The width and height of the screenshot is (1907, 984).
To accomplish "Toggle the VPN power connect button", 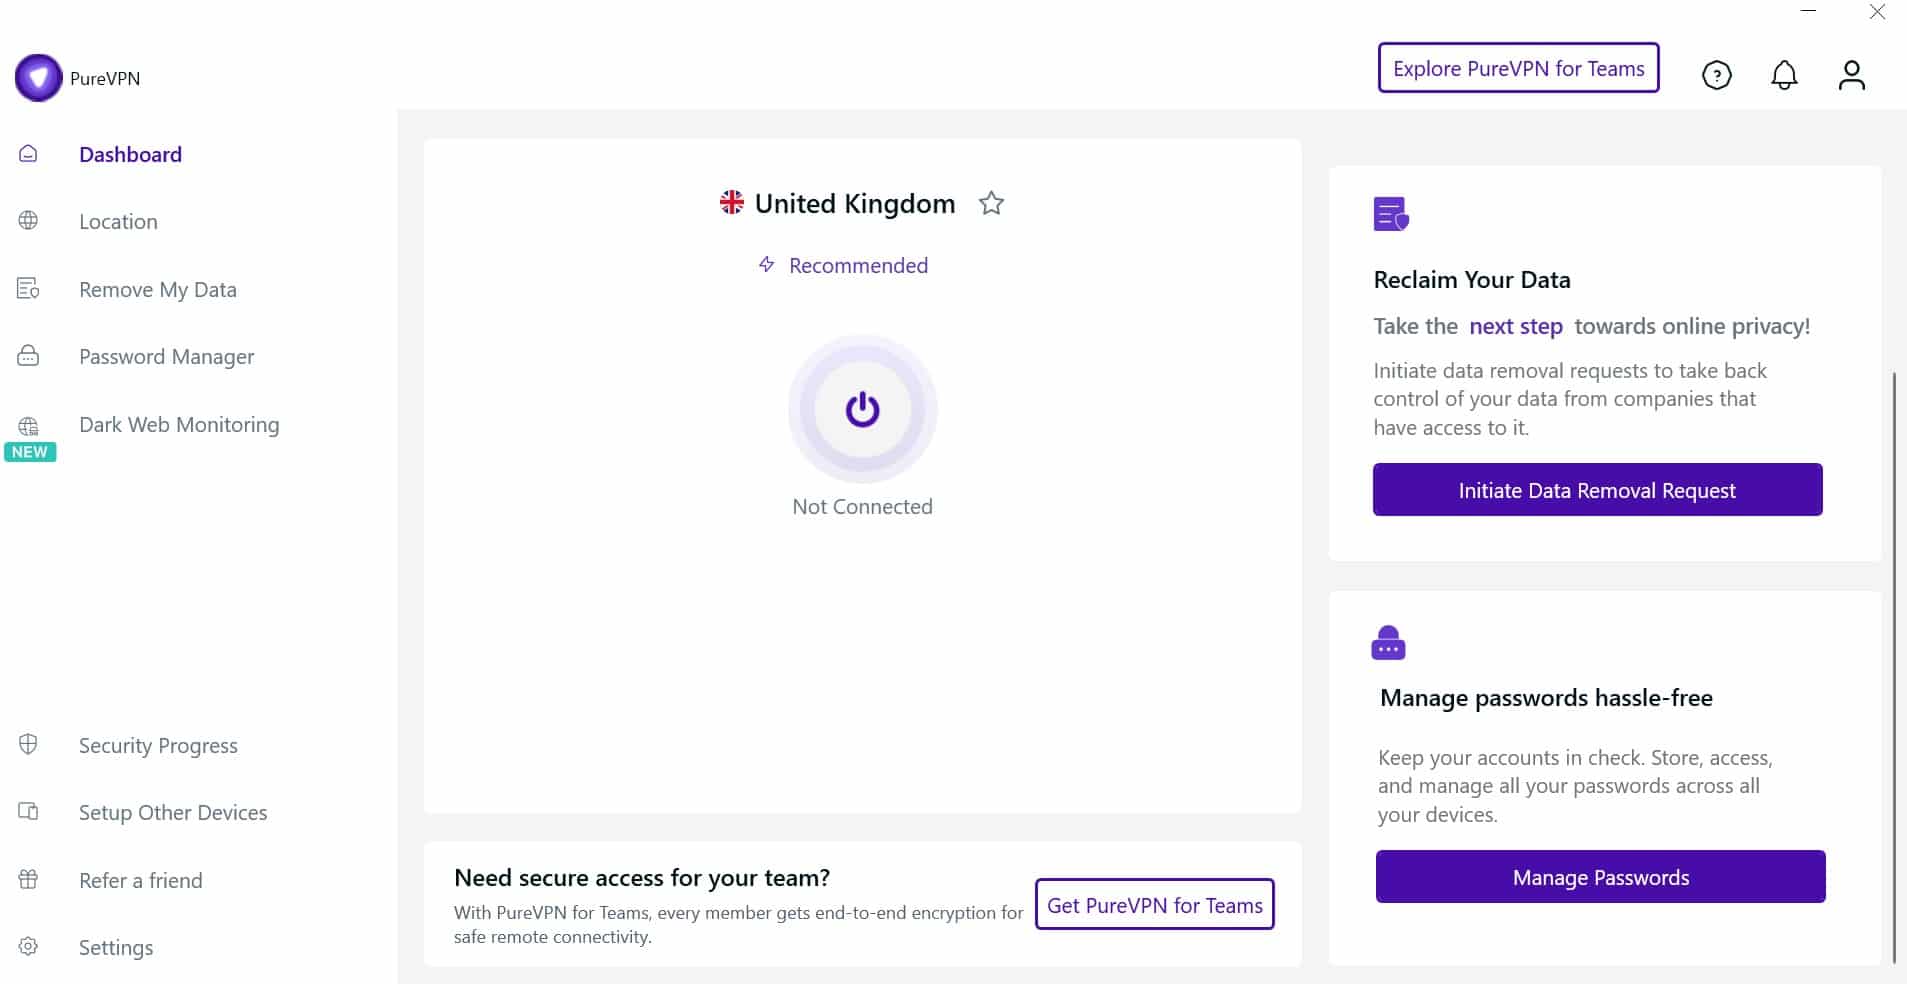I will click(862, 409).
